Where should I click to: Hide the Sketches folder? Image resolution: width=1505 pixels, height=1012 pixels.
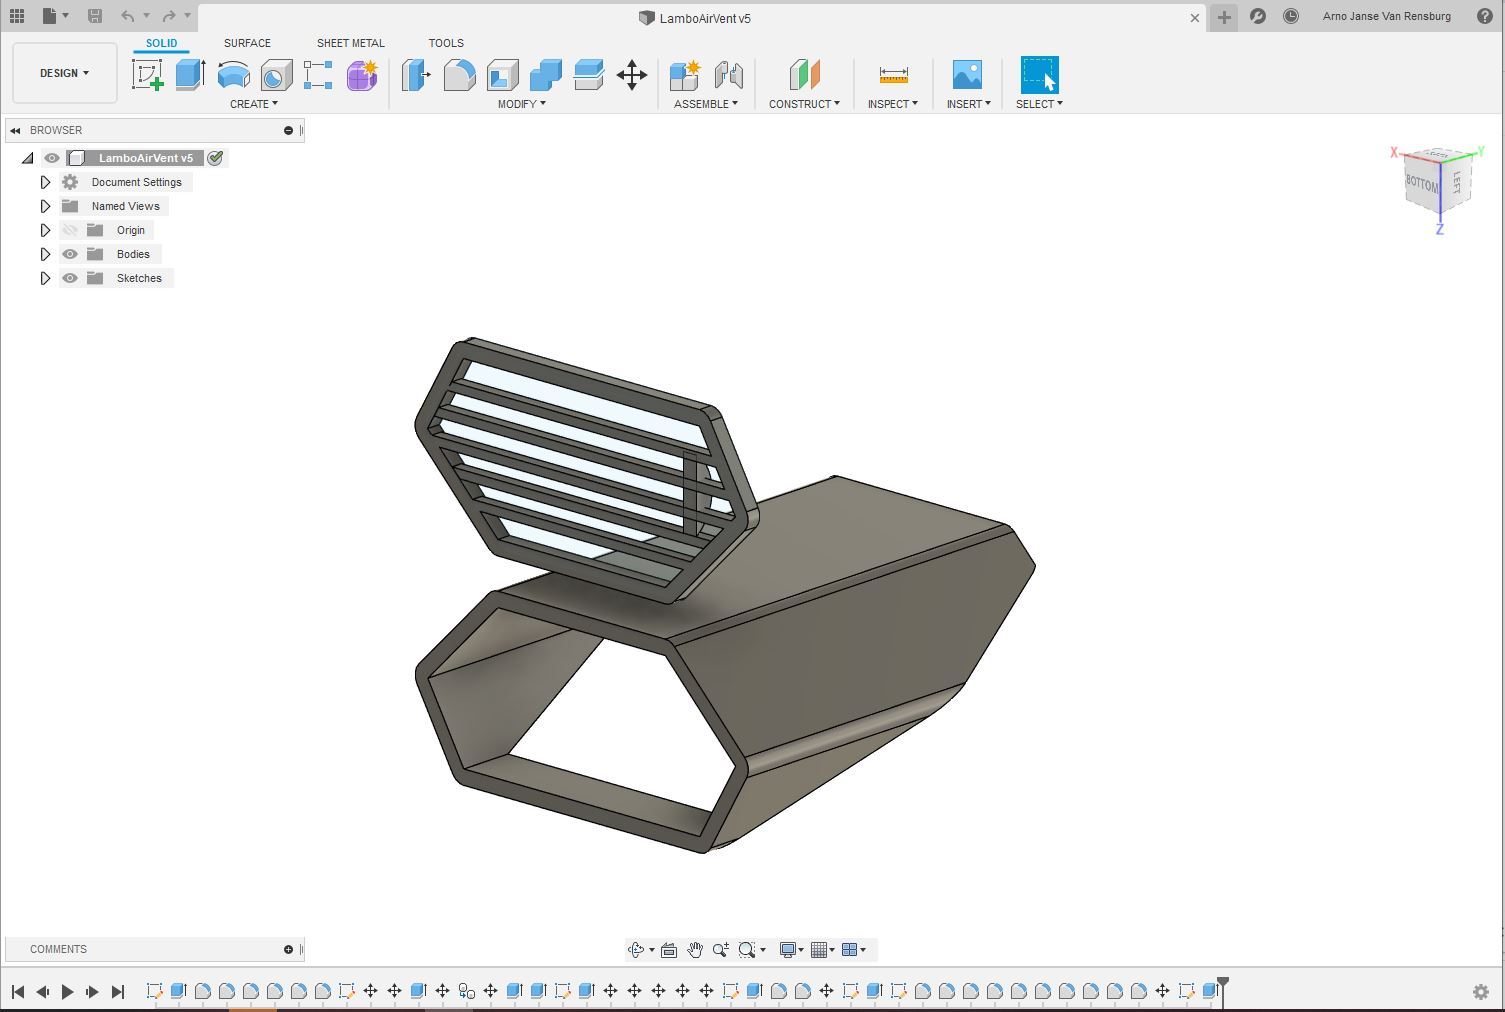click(x=70, y=278)
